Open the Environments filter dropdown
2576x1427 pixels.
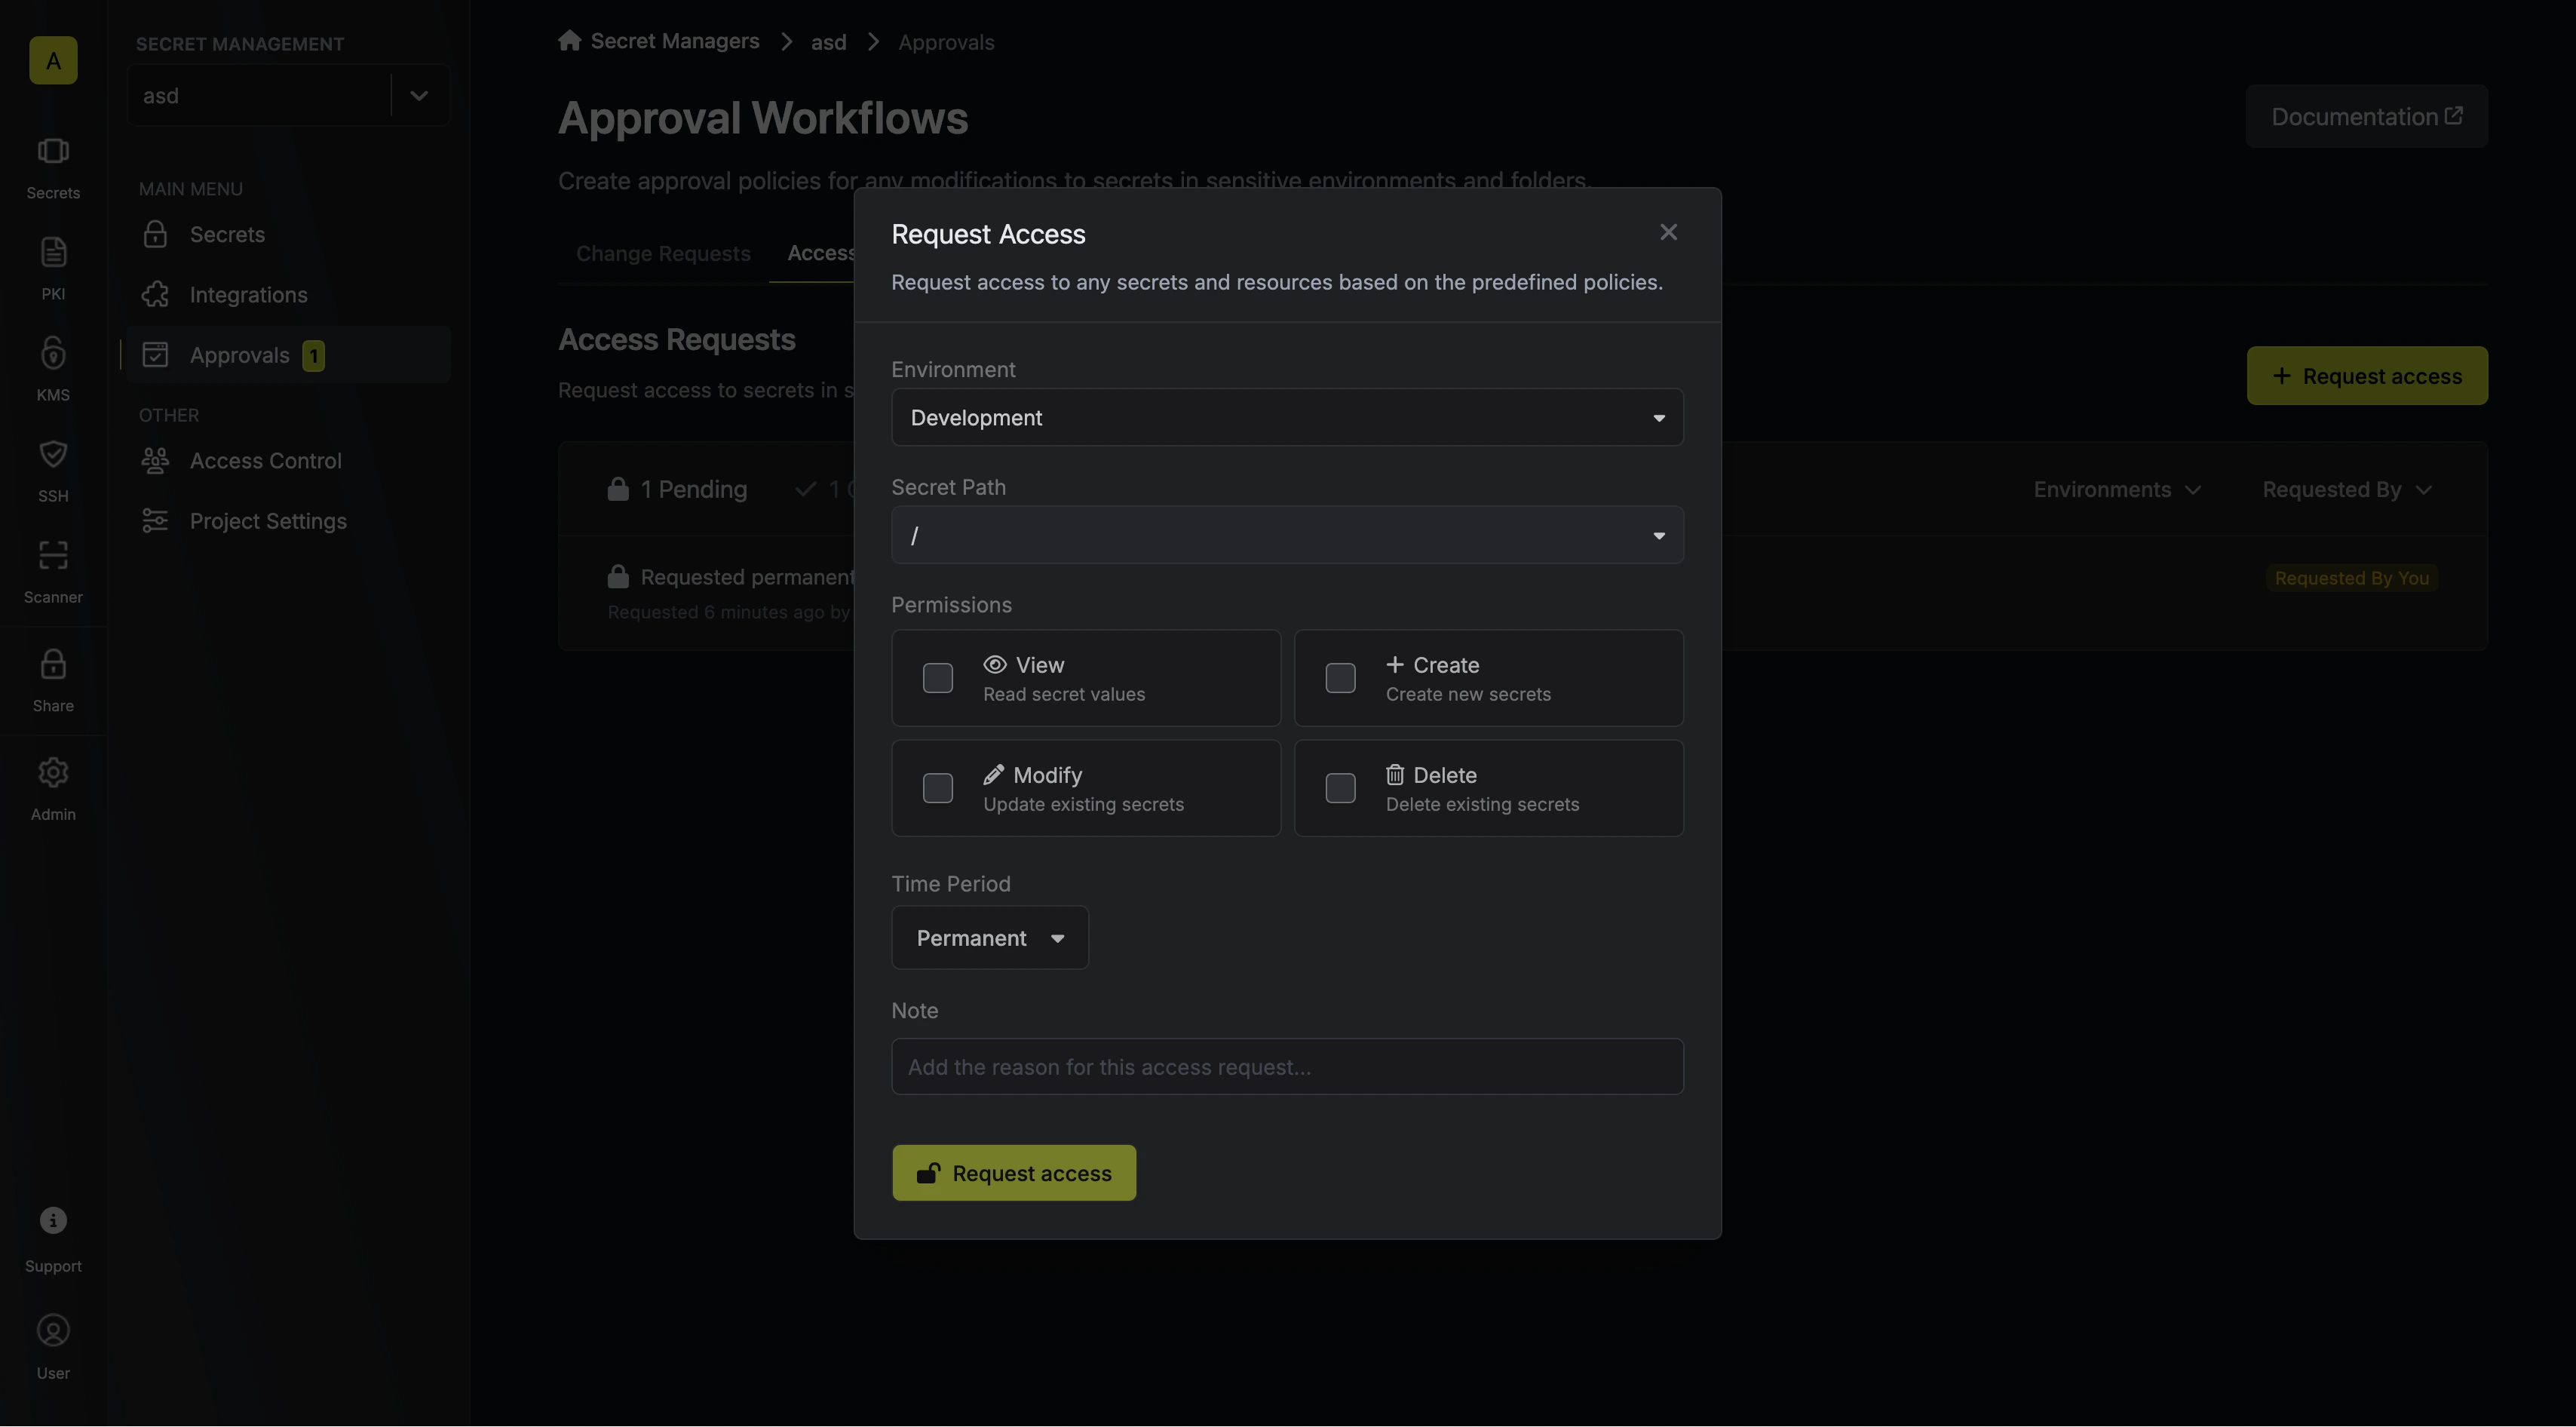[2117, 490]
